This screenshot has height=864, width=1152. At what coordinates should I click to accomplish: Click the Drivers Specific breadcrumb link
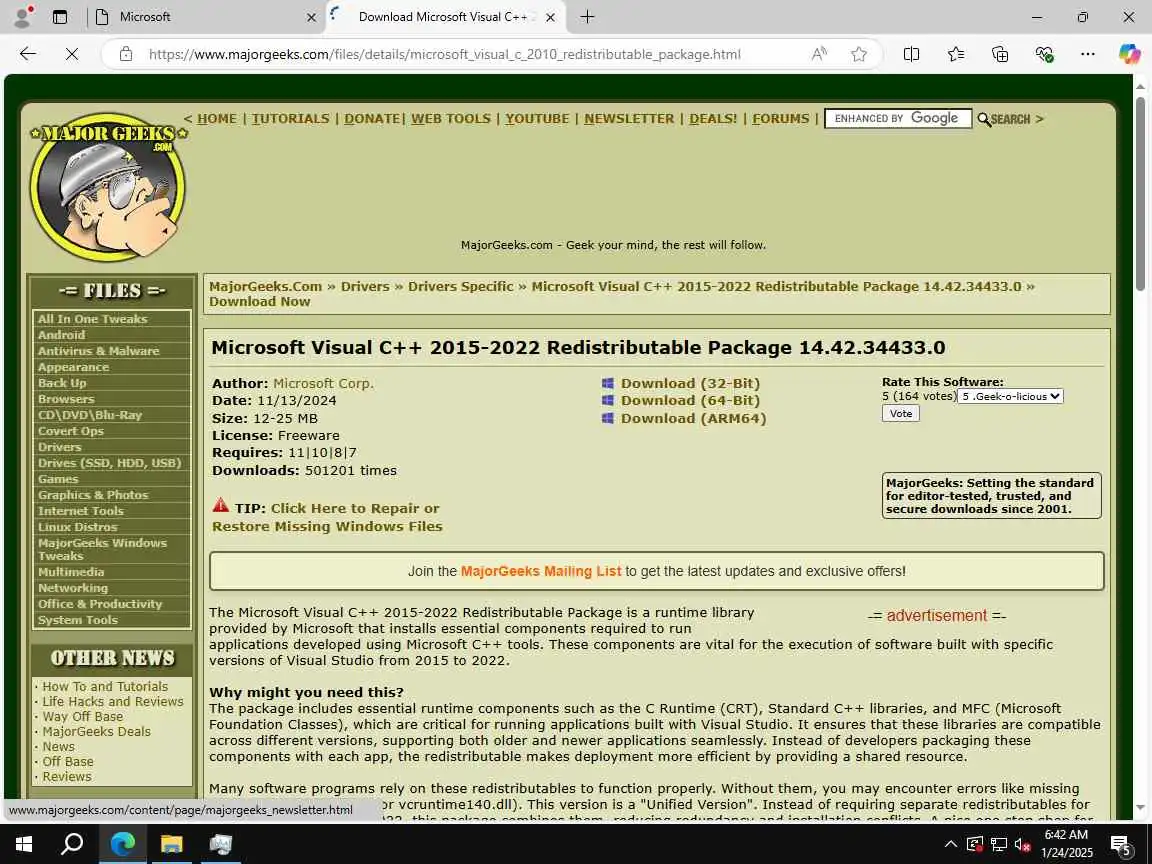point(461,287)
